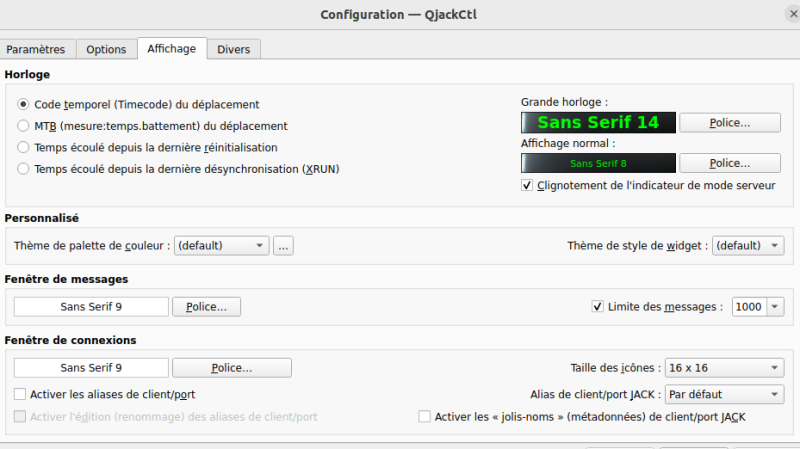Viewport: 800px width, 449px height.
Task: Click the ellipsis button beside palette theme
Action: click(x=283, y=245)
